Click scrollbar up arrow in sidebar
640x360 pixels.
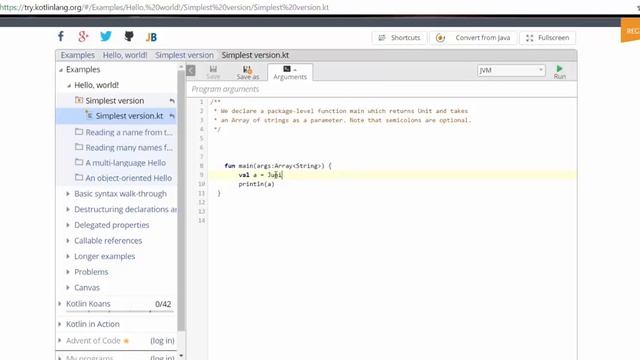click(x=181, y=67)
